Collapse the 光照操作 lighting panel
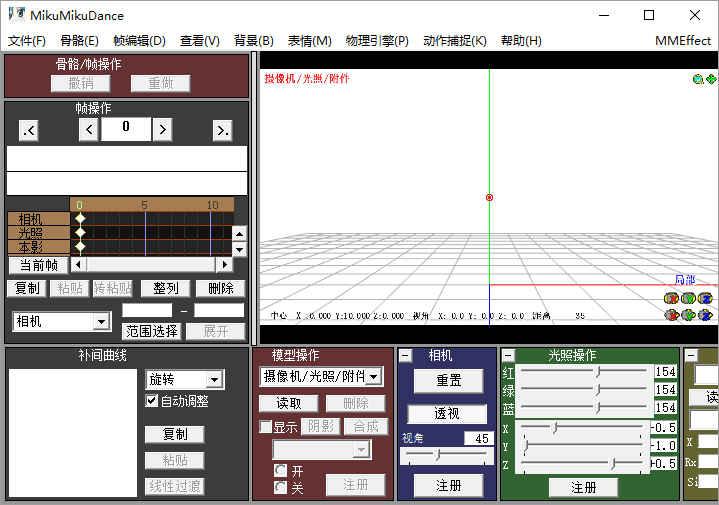The width and height of the screenshot is (719, 505). (509, 355)
